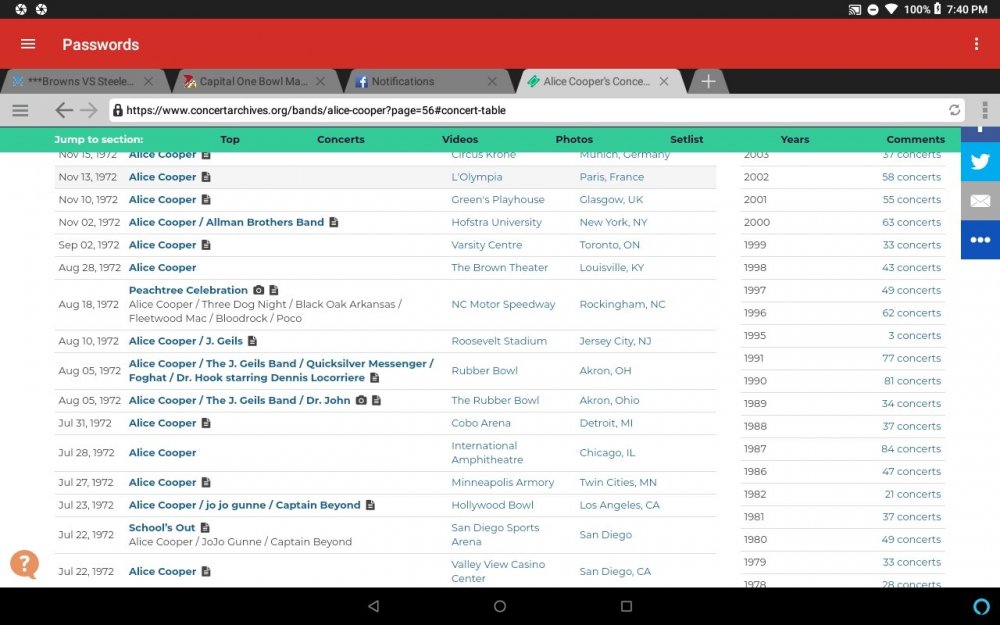Screen dimensions: 1000x625
Task: Reload the page with refresh icon
Action: [x=954, y=110]
